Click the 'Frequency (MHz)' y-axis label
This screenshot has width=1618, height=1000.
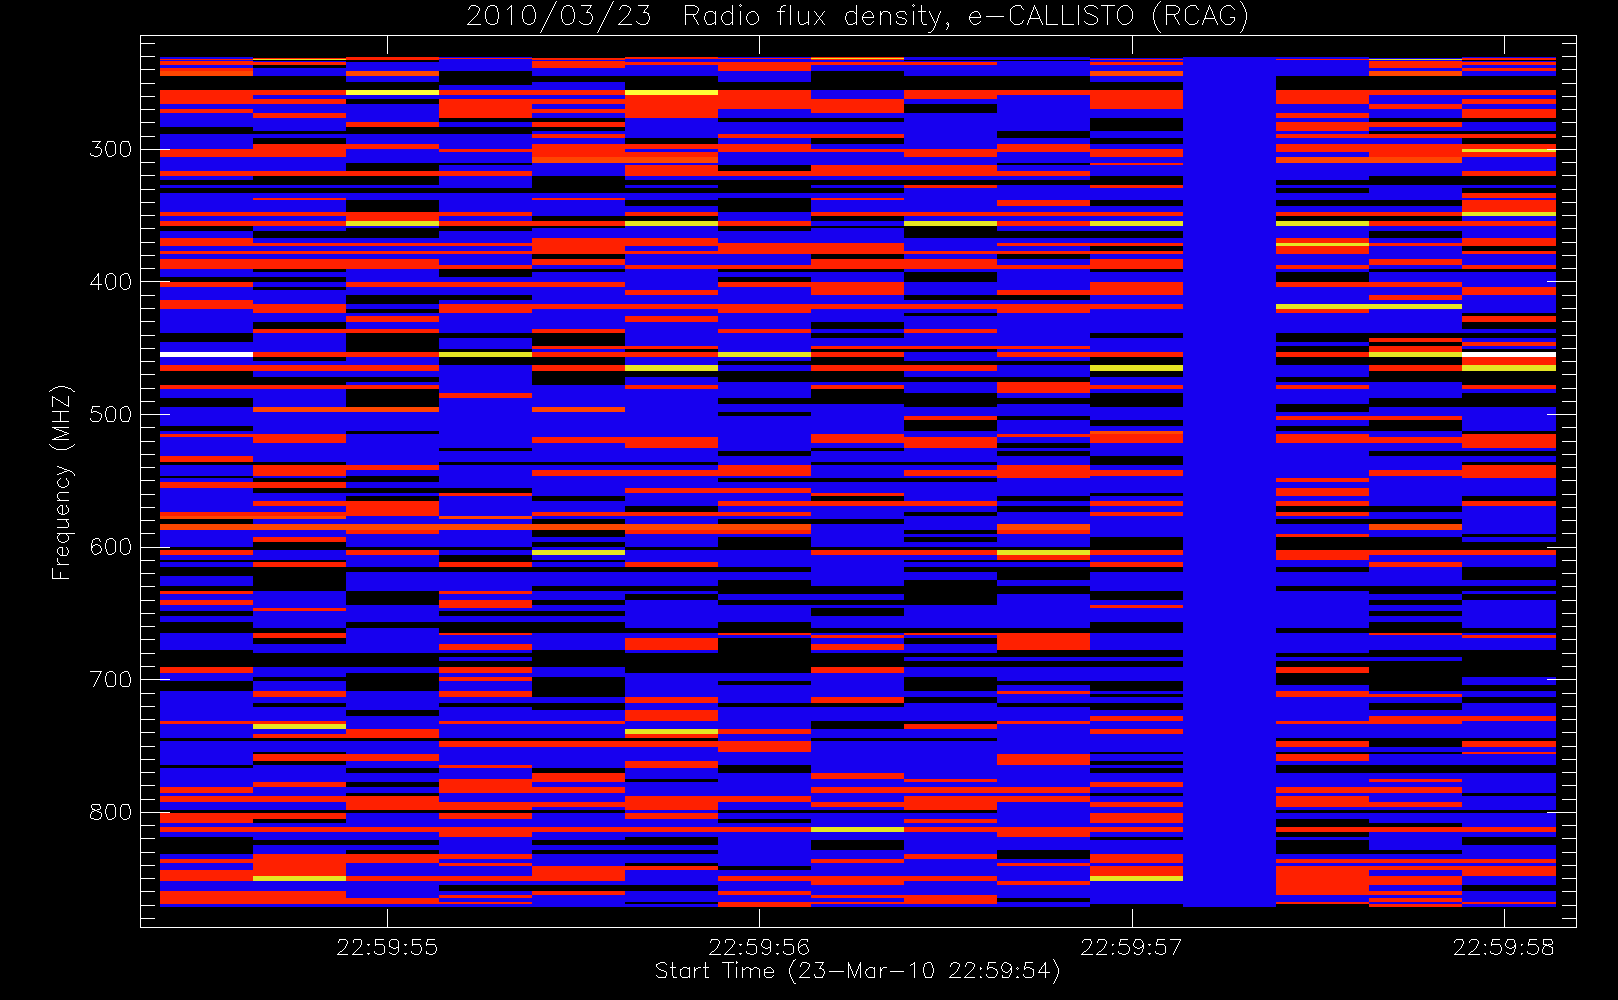point(62,482)
